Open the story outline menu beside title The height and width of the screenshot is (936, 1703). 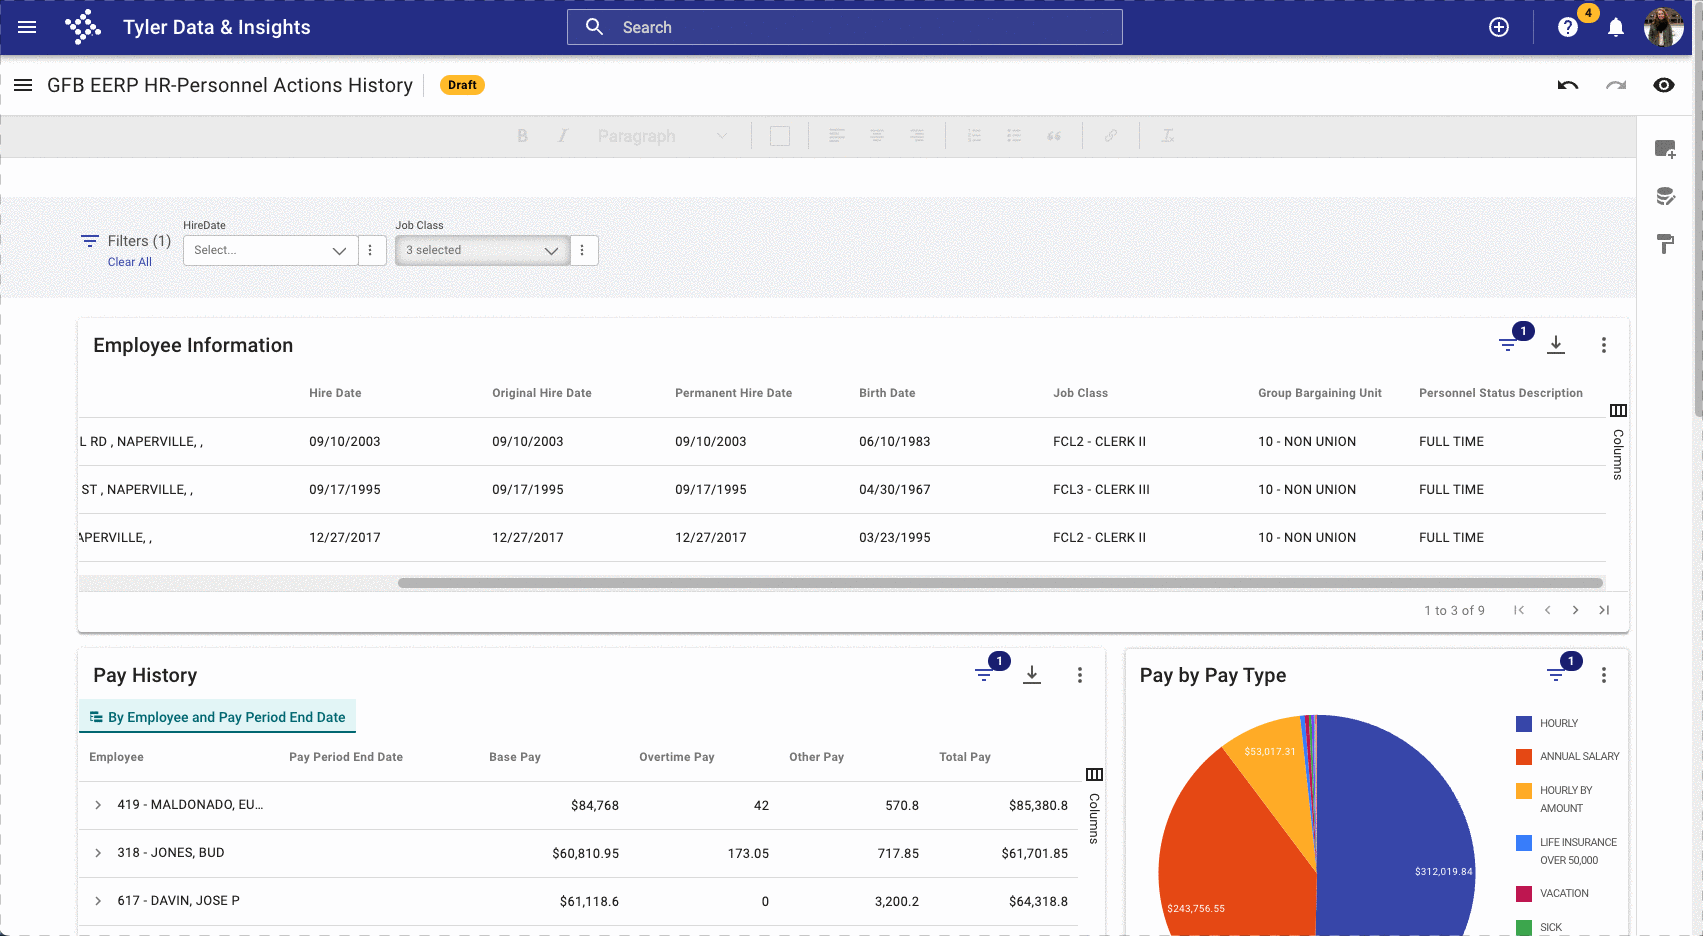tap(23, 85)
